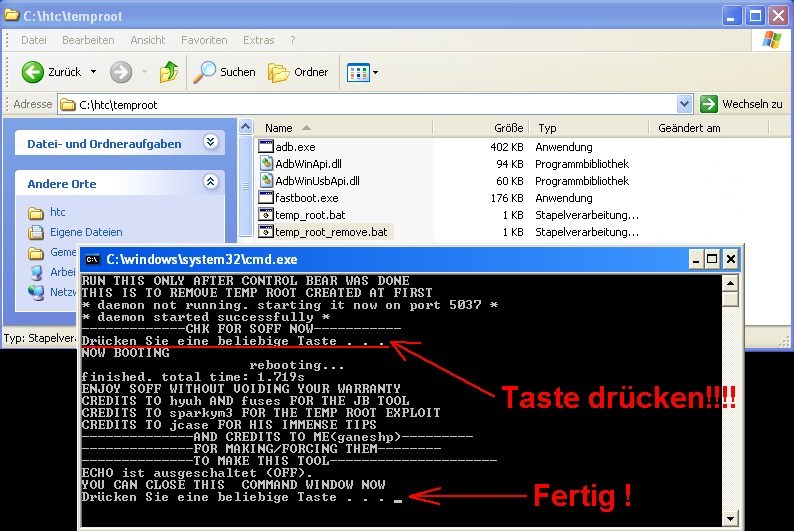The height and width of the screenshot is (531, 794).
Task: Toggle the Ordner folders pane
Action: (300, 72)
